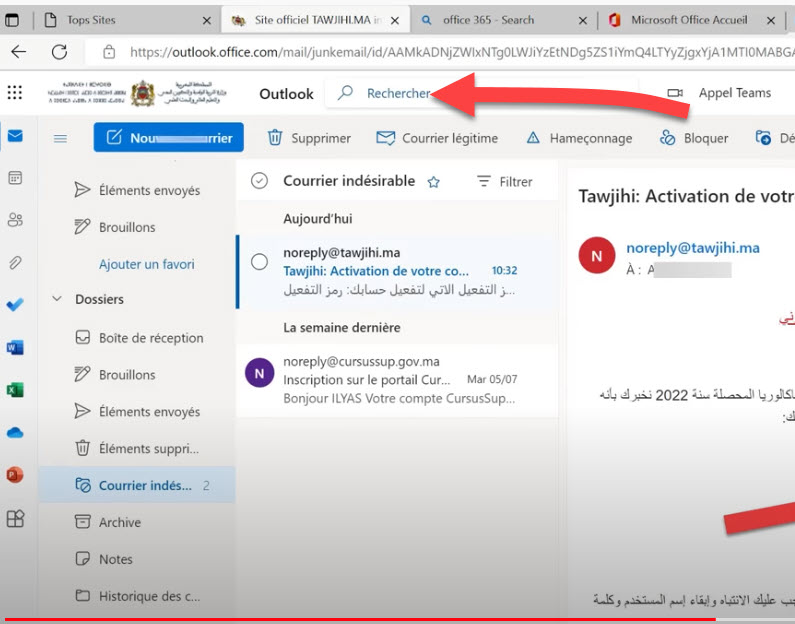Open the Files attachments paperclip icon
This screenshot has height=624, width=795.
[15, 263]
